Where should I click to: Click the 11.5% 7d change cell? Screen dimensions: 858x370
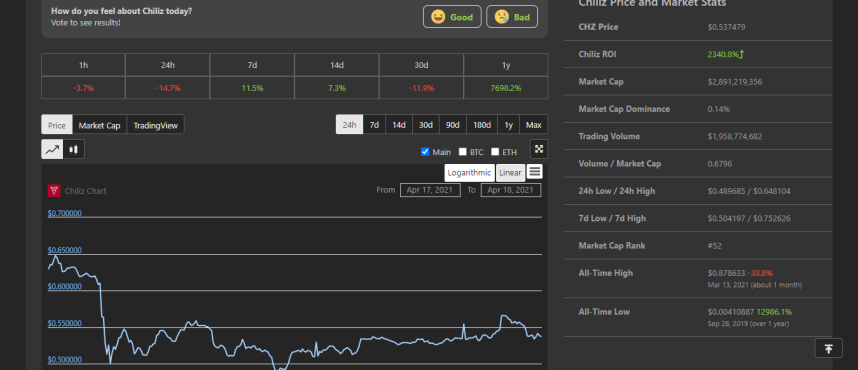(x=252, y=88)
